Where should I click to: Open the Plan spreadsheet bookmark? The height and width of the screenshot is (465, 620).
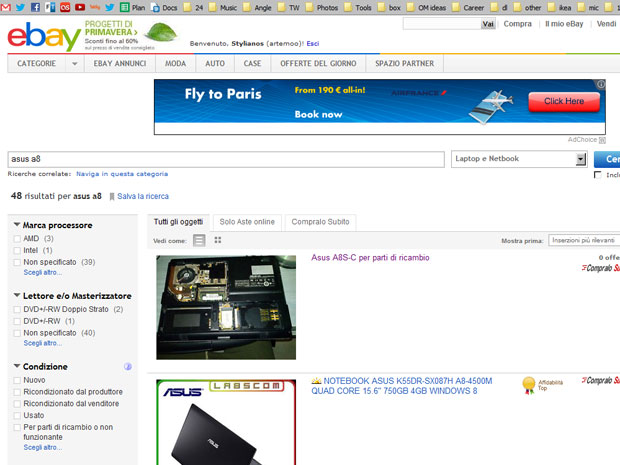pyautogui.click(x=132, y=8)
